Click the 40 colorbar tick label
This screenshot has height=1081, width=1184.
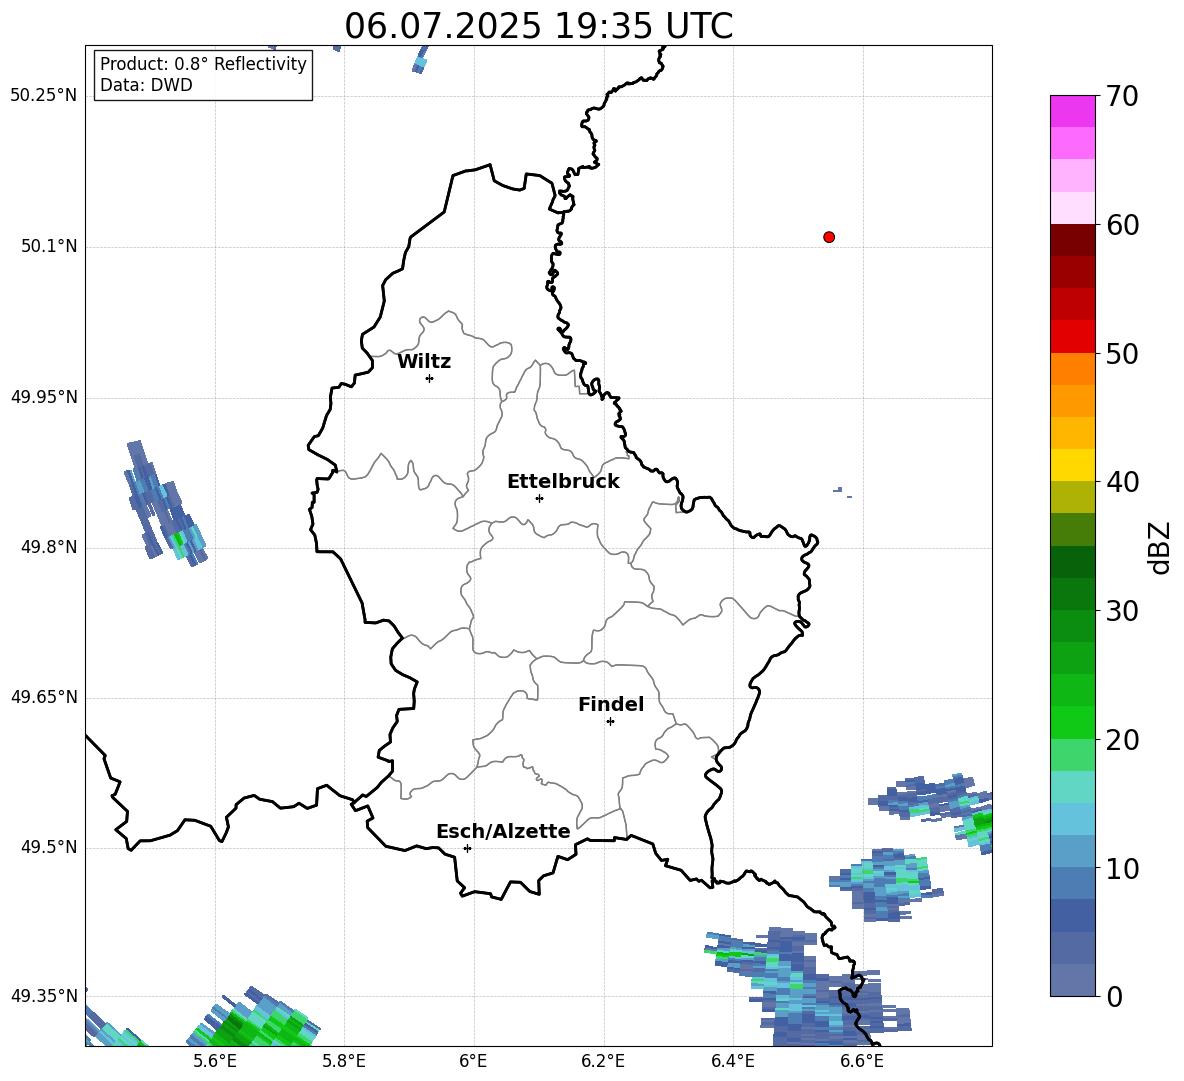click(x=1122, y=482)
